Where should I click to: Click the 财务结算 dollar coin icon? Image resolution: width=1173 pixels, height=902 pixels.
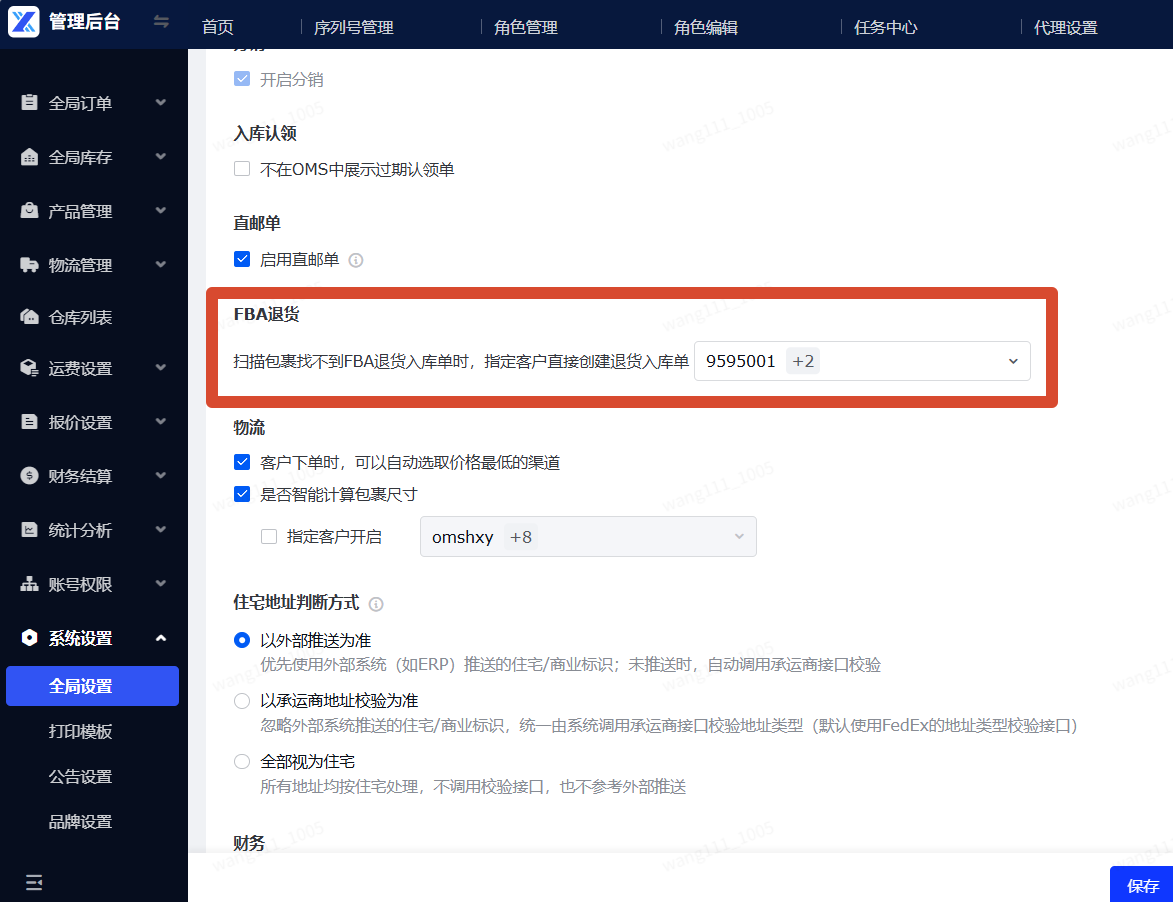coord(29,476)
